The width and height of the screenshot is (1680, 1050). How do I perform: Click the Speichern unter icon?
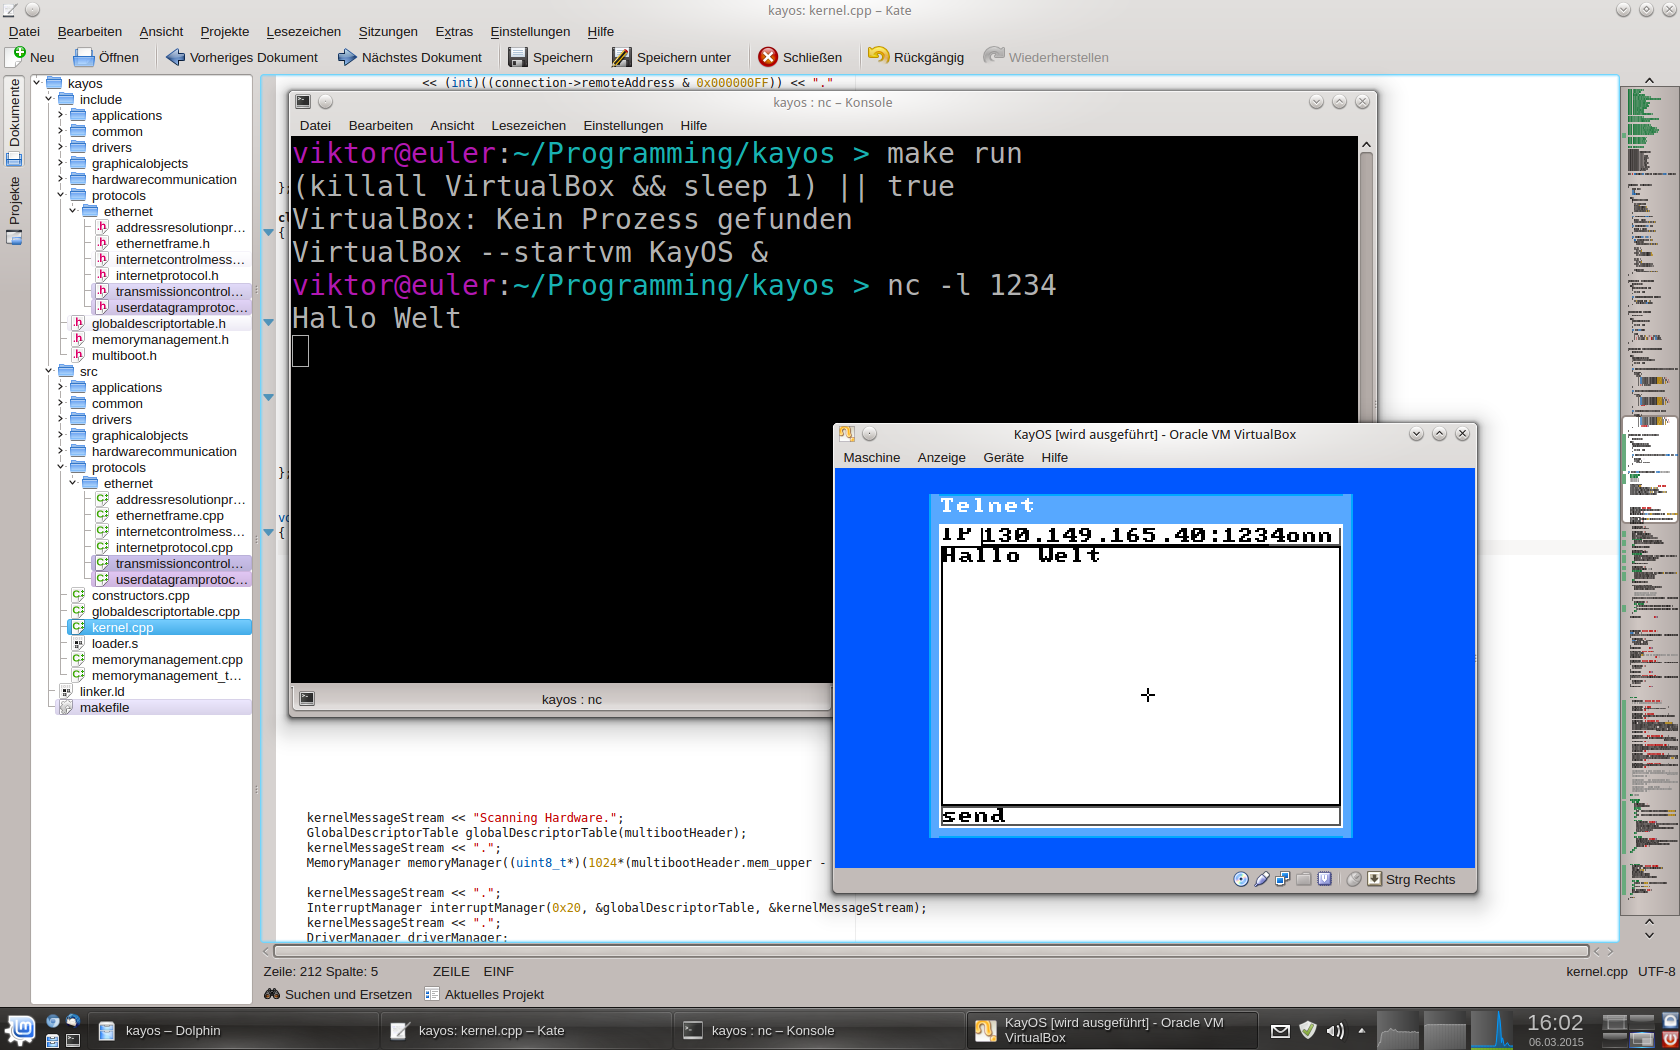point(622,57)
